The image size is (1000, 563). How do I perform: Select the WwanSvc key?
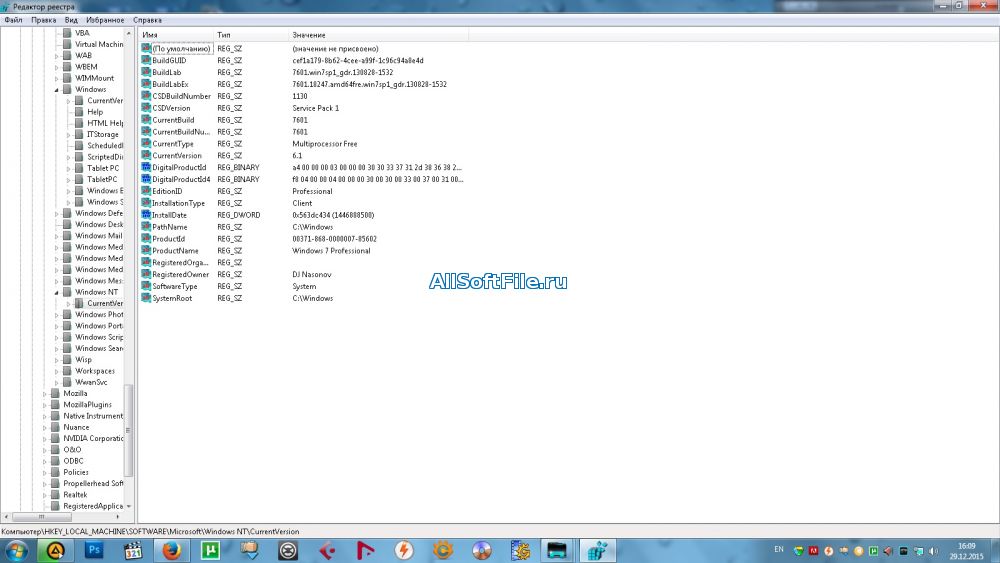91,383
